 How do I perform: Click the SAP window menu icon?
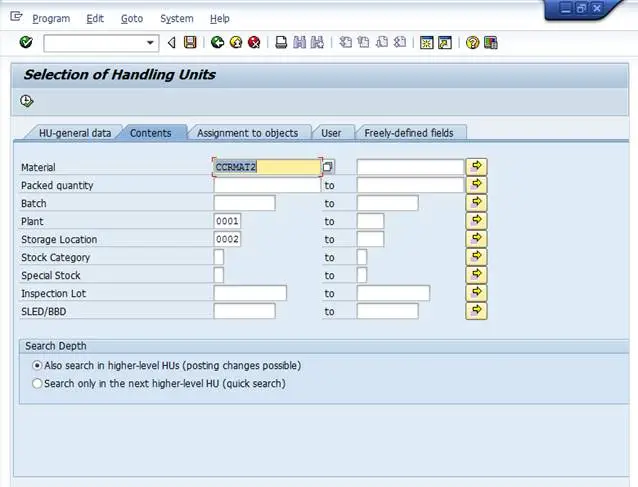click(x=16, y=17)
